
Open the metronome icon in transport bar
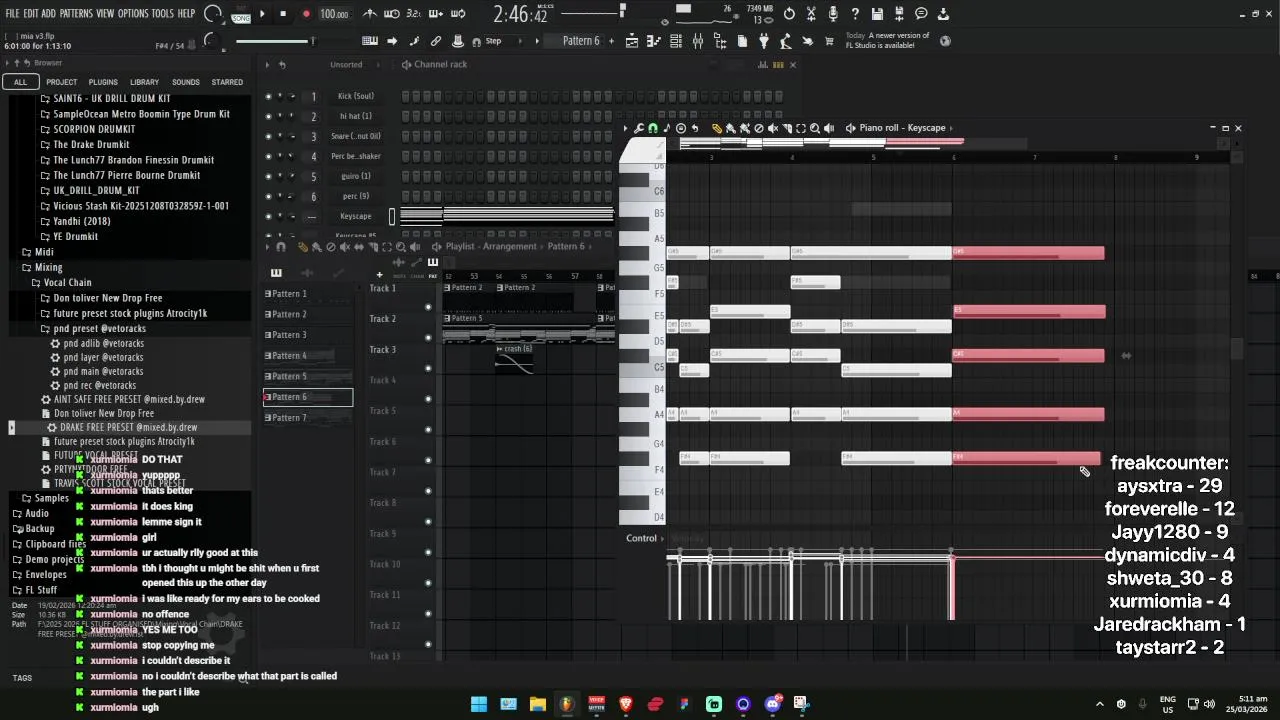coord(370,14)
